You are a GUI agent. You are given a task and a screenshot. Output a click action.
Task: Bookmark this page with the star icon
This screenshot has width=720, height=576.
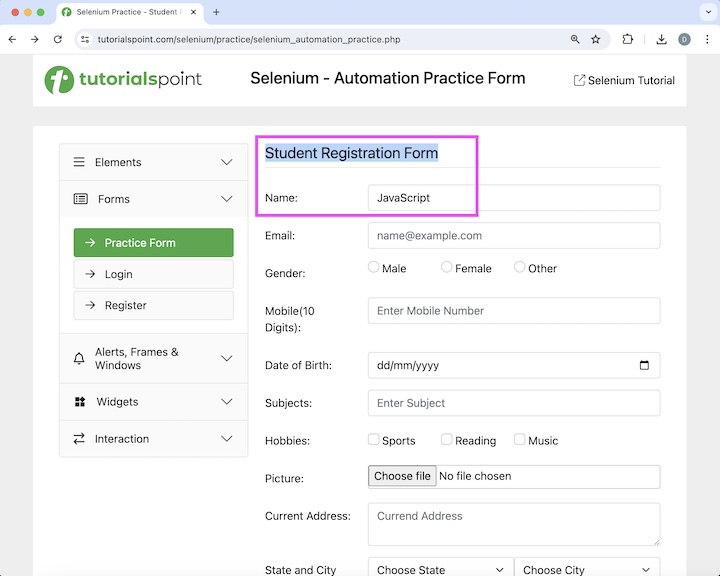(596, 39)
